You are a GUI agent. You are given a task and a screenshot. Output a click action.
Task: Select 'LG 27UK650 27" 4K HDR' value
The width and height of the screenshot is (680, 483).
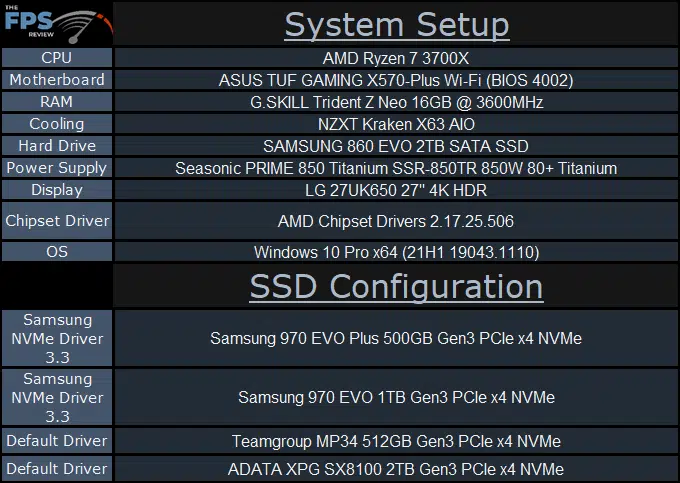click(x=396, y=190)
